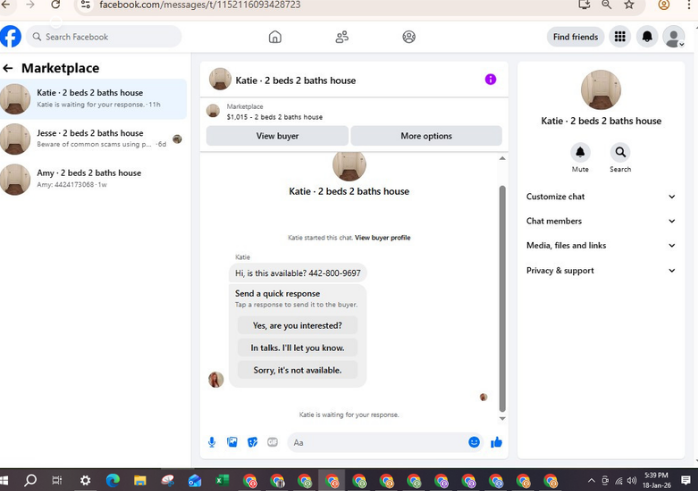Open Jesse's 2 beds 2 baths conversation
The width and height of the screenshot is (698, 491).
click(93, 139)
